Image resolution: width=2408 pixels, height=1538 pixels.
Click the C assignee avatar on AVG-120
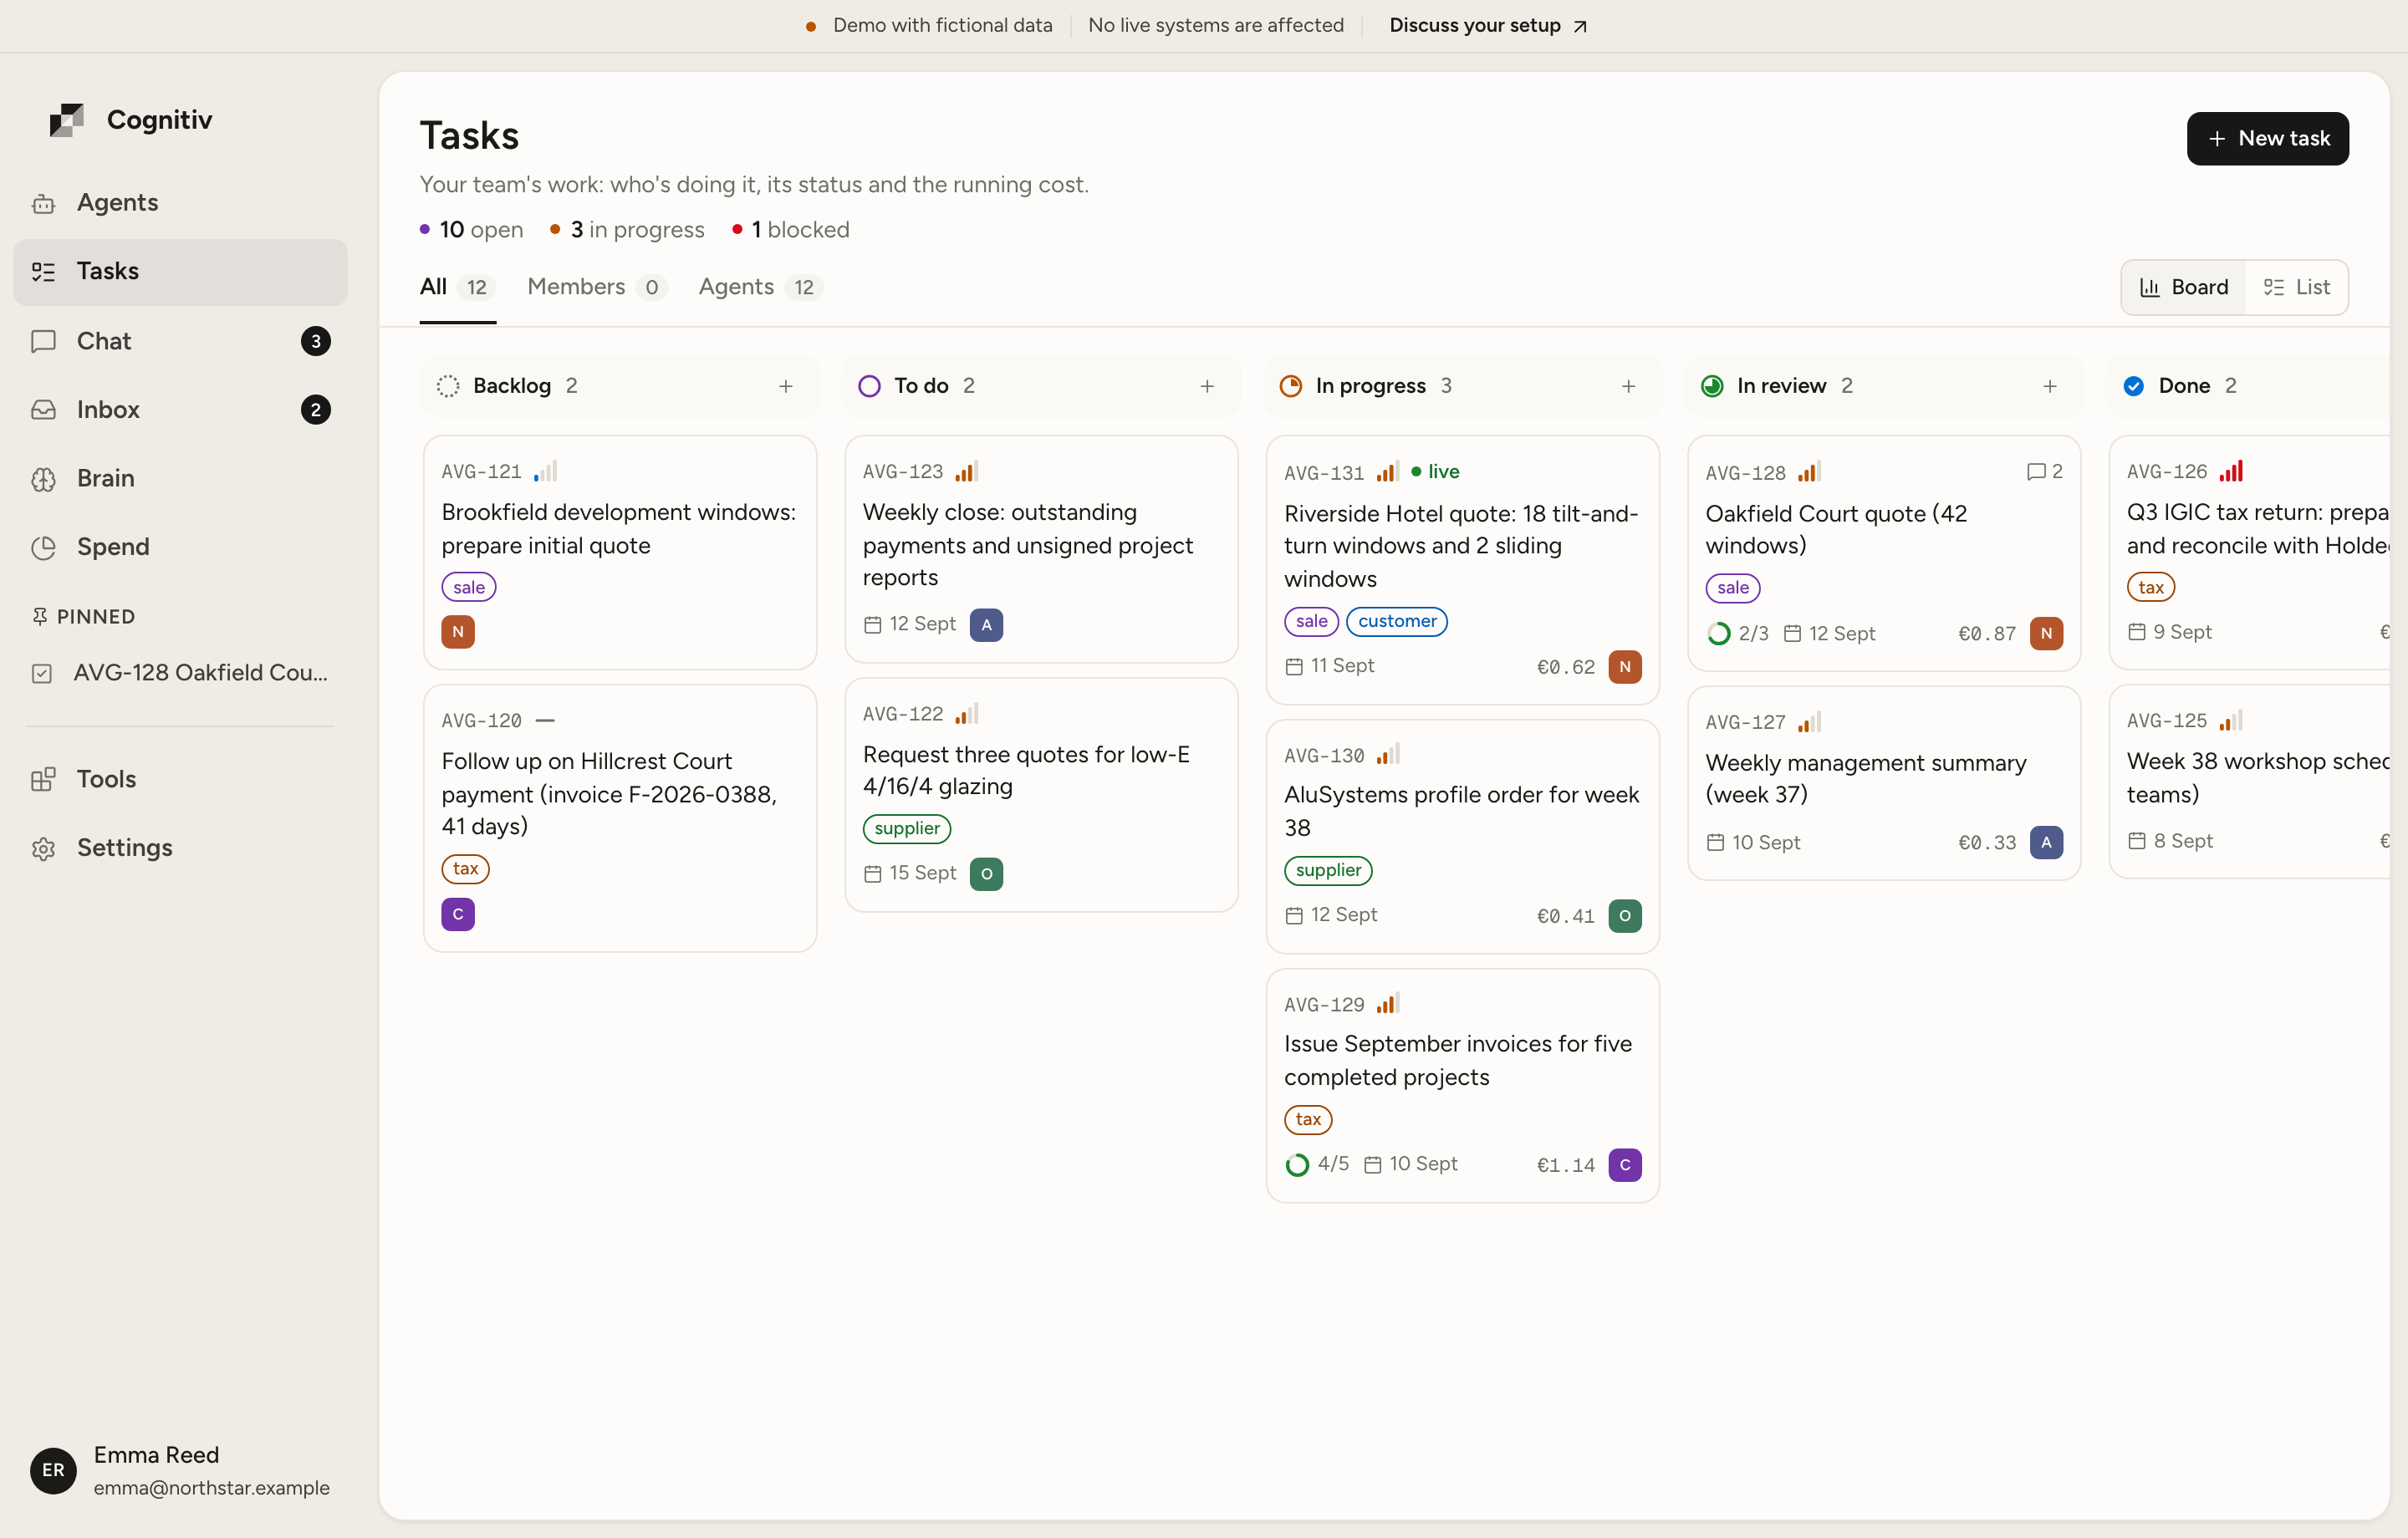pos(458,914)
